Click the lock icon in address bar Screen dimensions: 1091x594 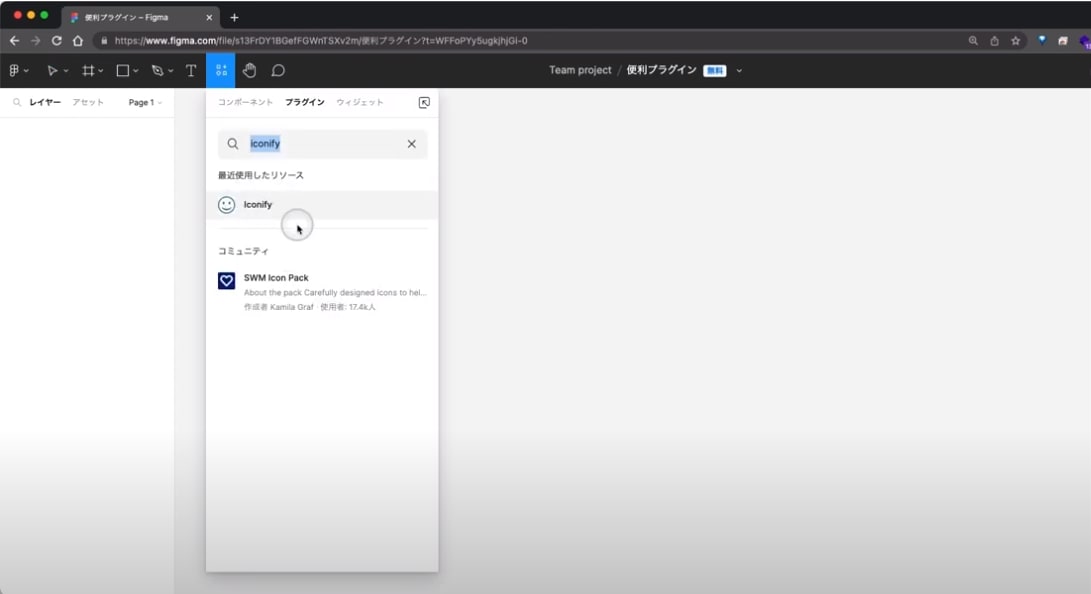(104, 40)
